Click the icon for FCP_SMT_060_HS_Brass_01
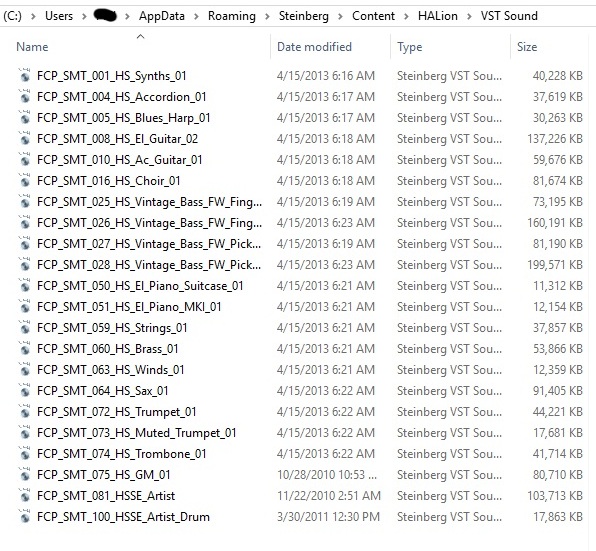This screenshot has height=551, width=596. [x=24, y=348]
